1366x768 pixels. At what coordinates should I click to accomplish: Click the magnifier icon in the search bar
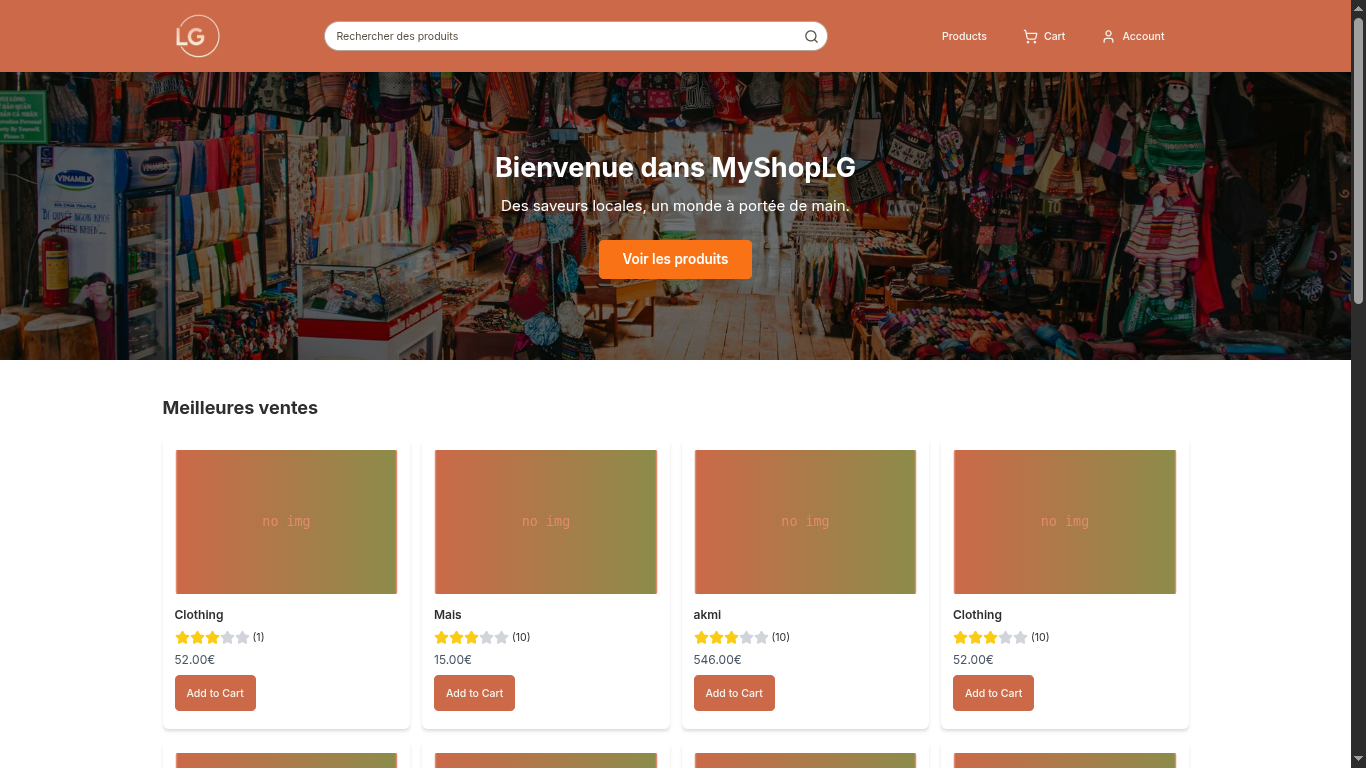pos(811,37)
